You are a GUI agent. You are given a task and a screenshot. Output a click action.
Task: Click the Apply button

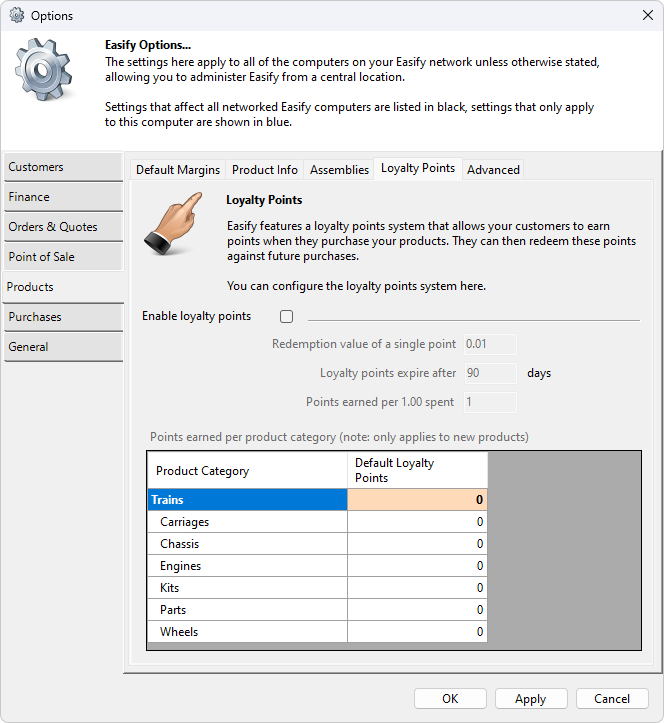pos(530,699)
